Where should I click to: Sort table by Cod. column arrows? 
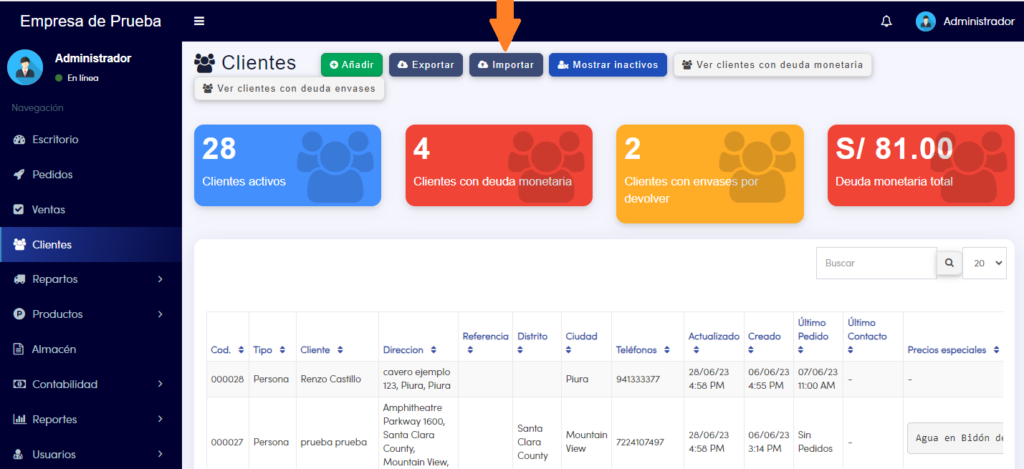(x=241, y=350)
